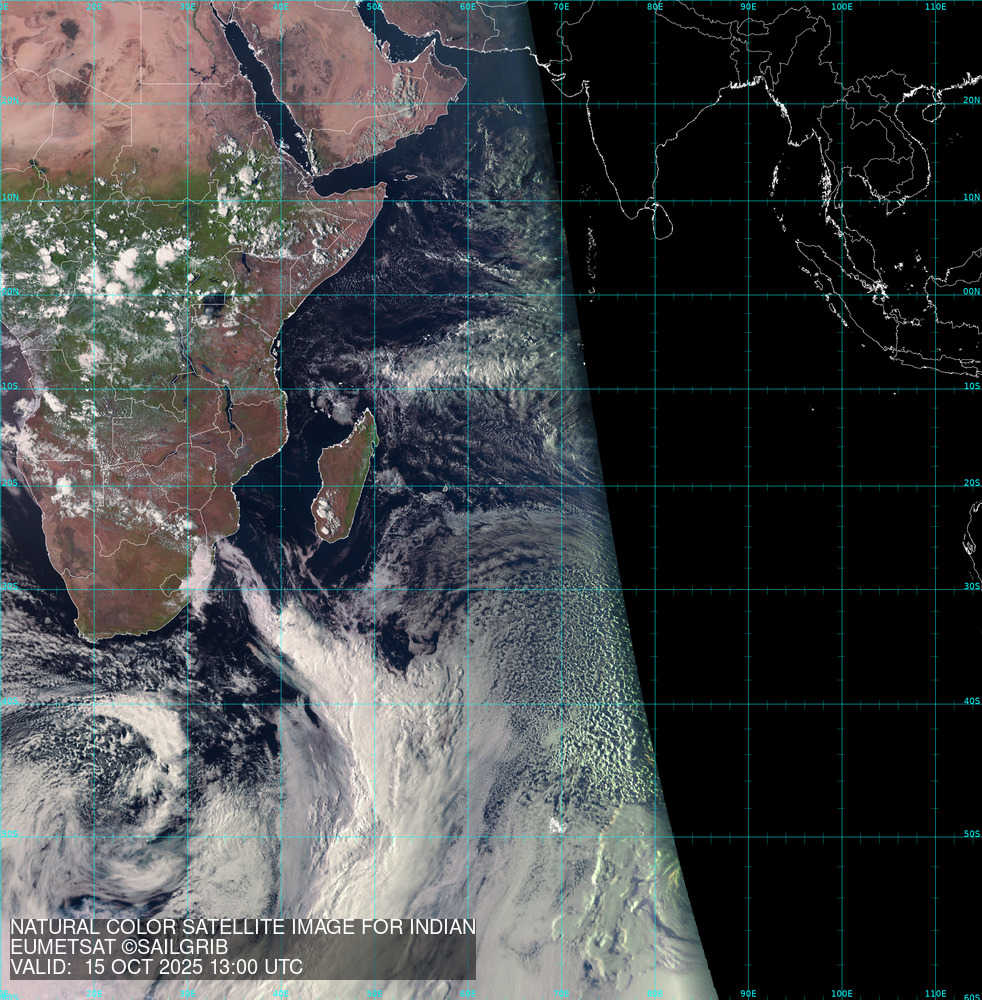This screenshot has height=1000, width=982.
Task: Click the 50S latitude label on right edge
Action: point(971,834)
